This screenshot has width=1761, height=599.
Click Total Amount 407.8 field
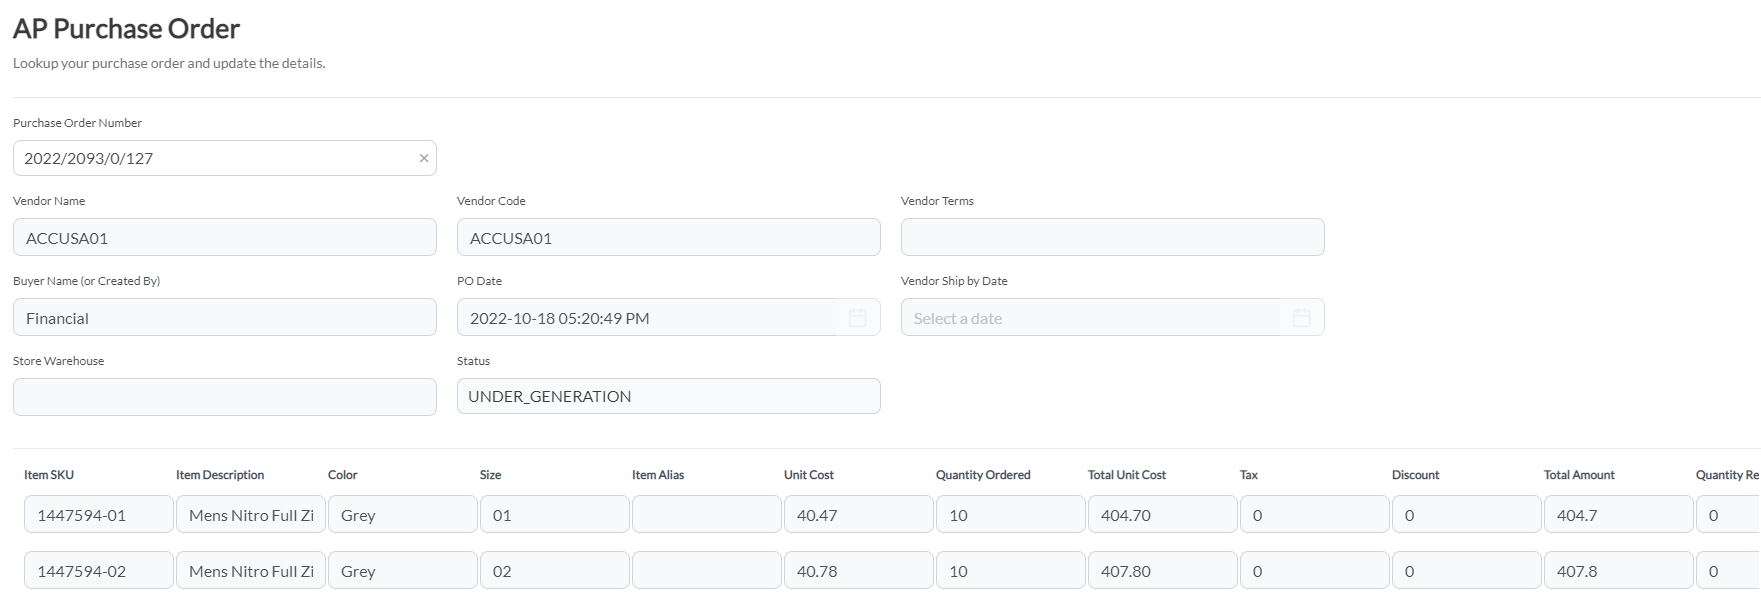tap(1619, 571)
